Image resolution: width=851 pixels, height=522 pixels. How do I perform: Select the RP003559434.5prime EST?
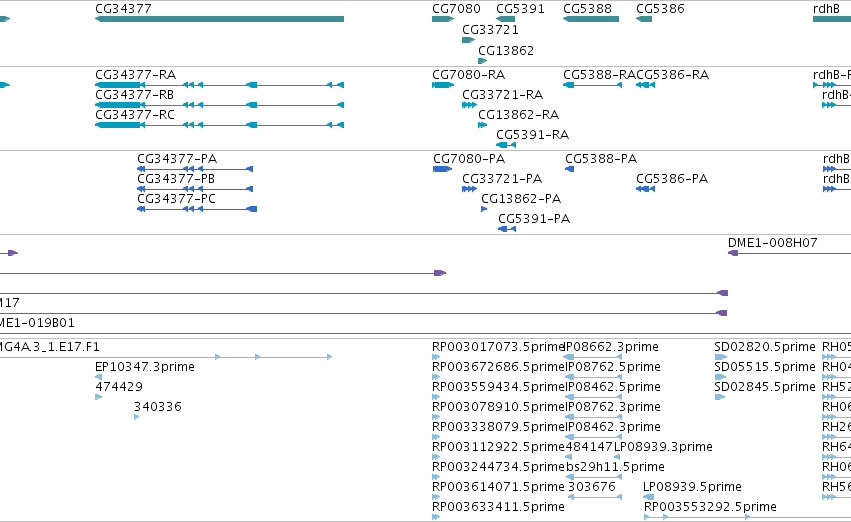tap(436, 397)
